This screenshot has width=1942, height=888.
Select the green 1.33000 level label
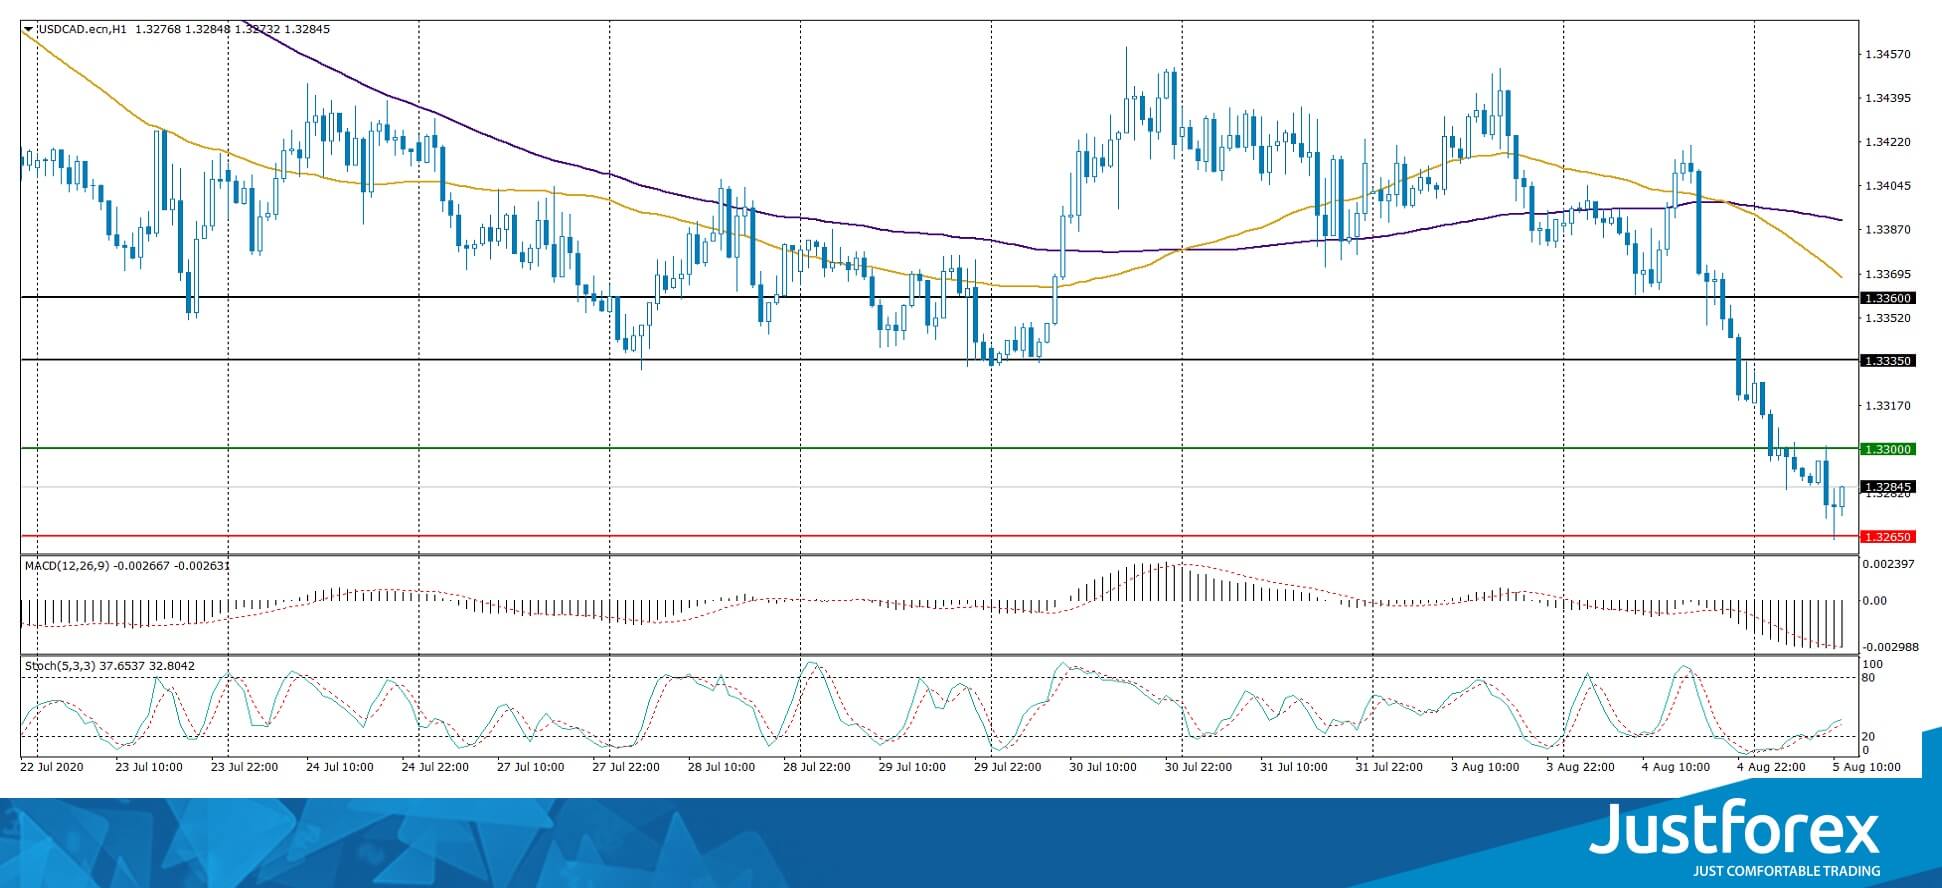coord(1887,449)
